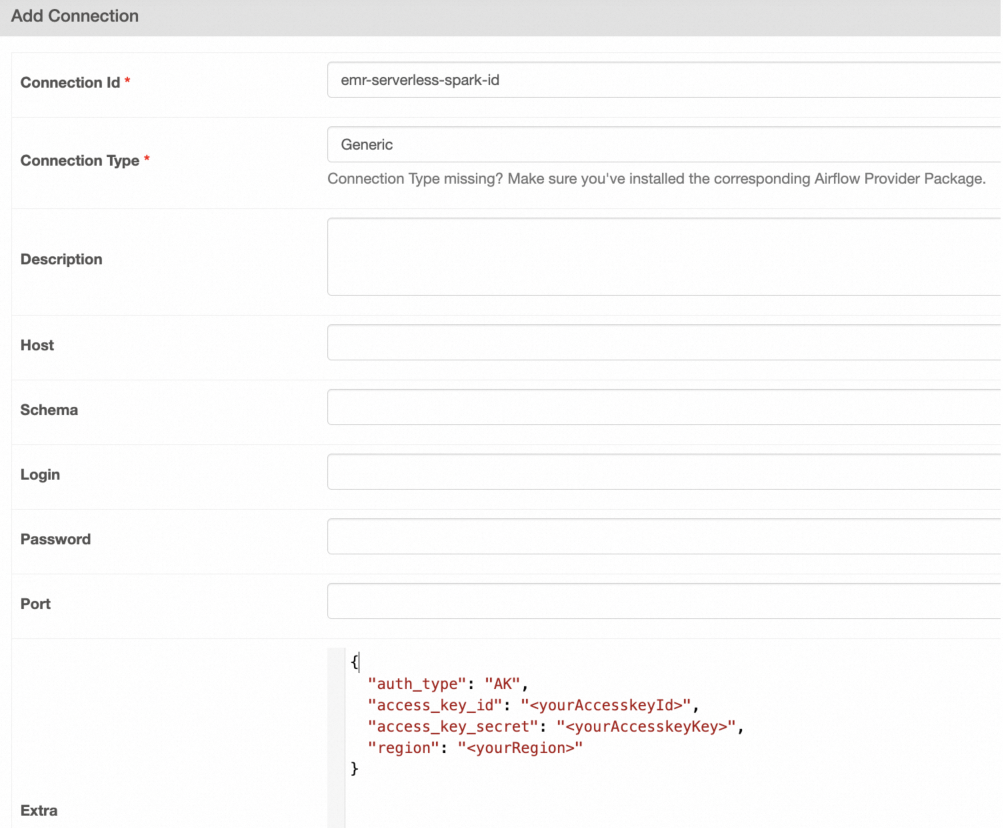Click the "access_key_secret" JSON line
1003x828 pixels.
556,726
